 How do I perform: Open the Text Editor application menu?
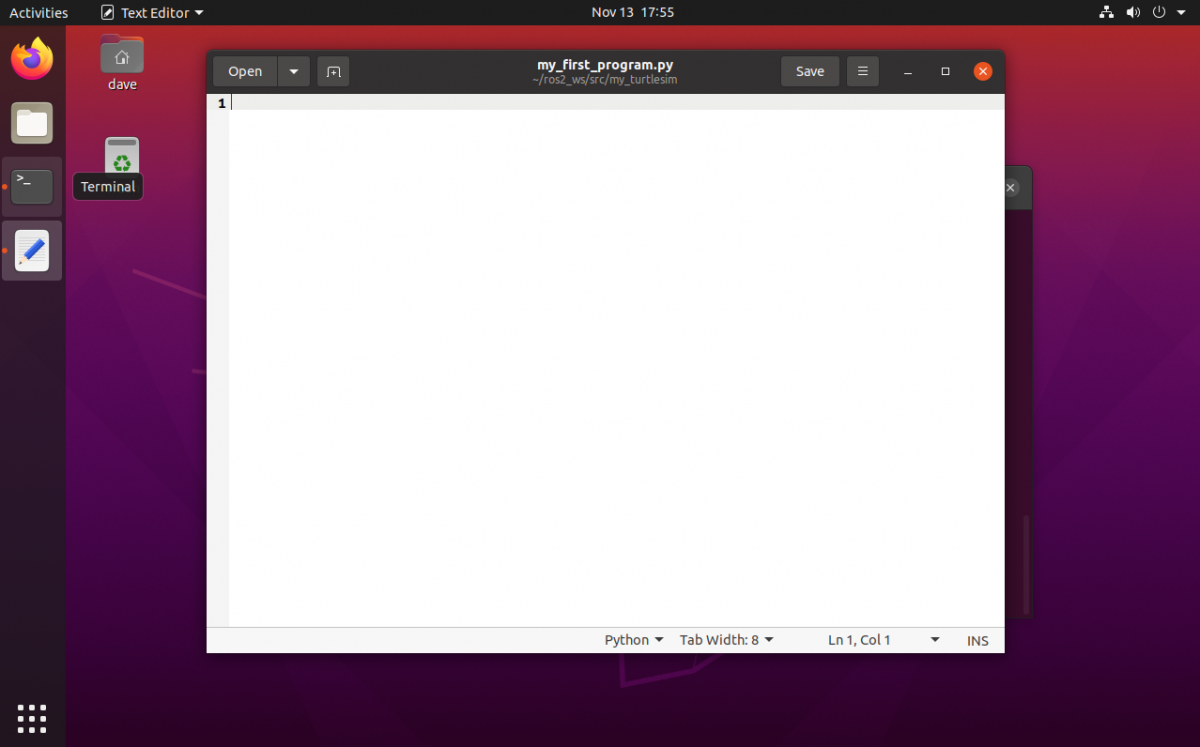point(151,12)
